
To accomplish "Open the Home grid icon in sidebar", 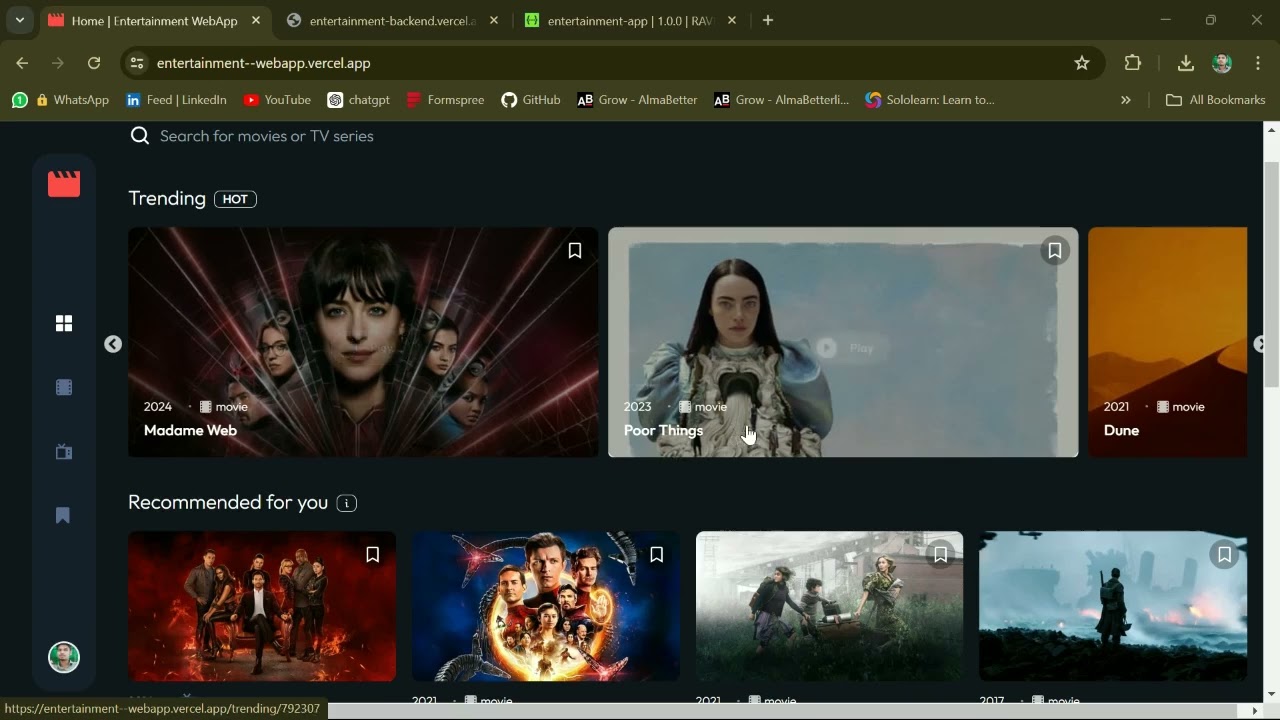I will [64, 323].
